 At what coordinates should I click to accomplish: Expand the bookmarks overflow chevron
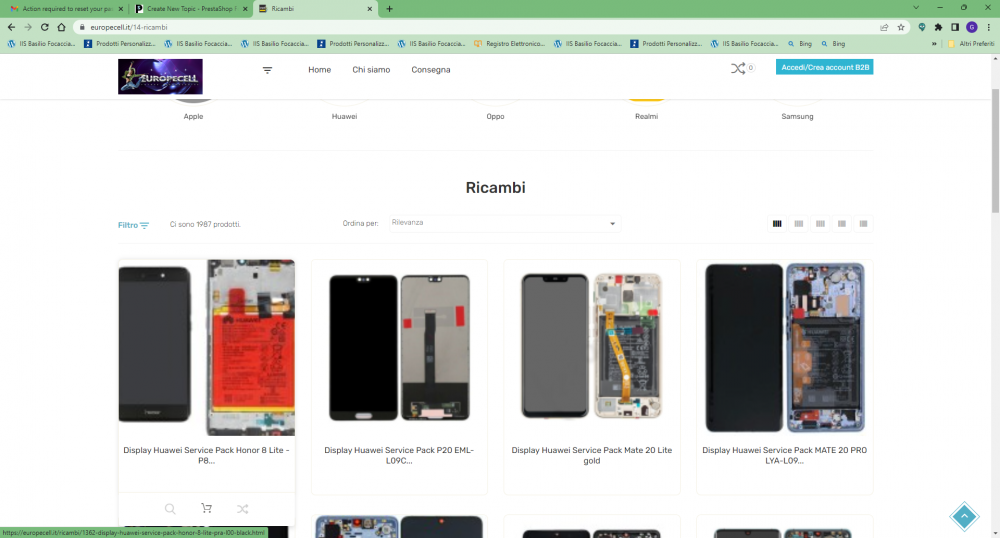(x=934, y=44)
